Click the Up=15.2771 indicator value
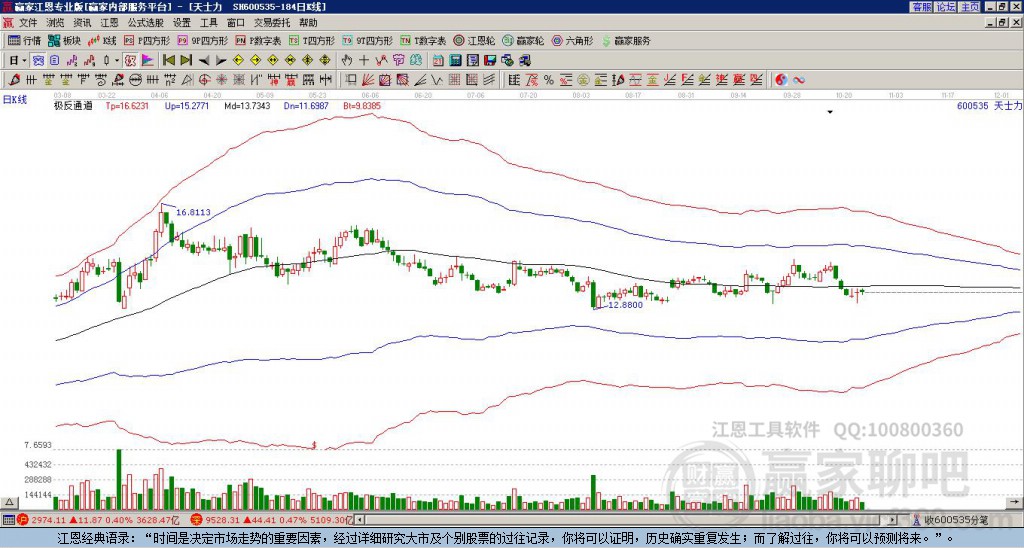This screenshot has height=548, width=1024. (x=187, y=106)
